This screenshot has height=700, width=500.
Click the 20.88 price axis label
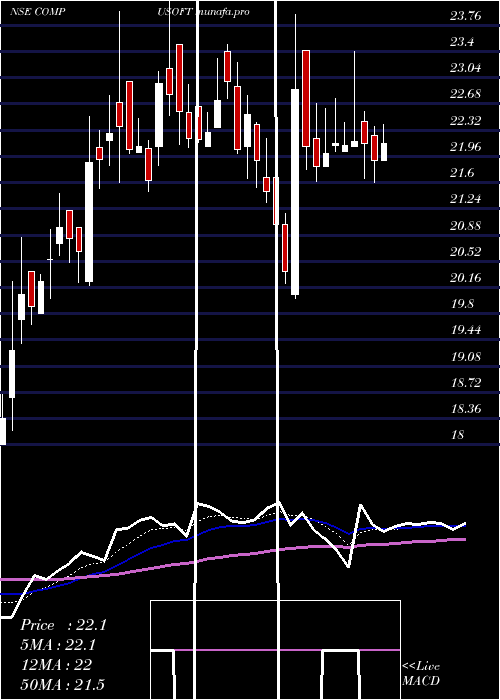pyautogui.click(x=466, y=225)
